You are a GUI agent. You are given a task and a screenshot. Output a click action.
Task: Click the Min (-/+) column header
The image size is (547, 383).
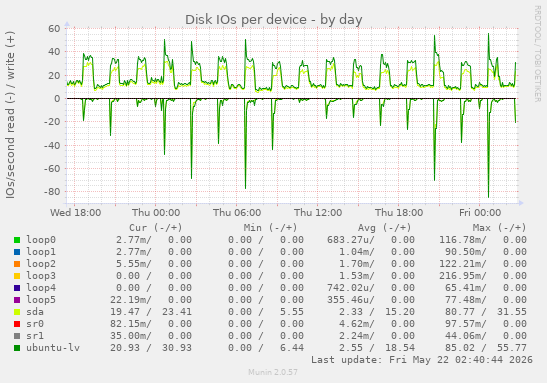270,228
